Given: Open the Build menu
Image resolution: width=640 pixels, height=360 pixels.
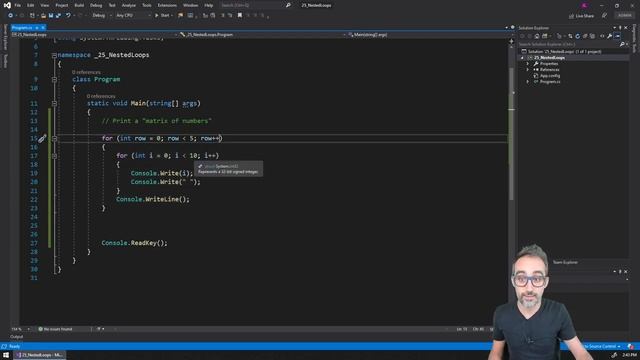Looking at the screenshot, I should 79,5.
